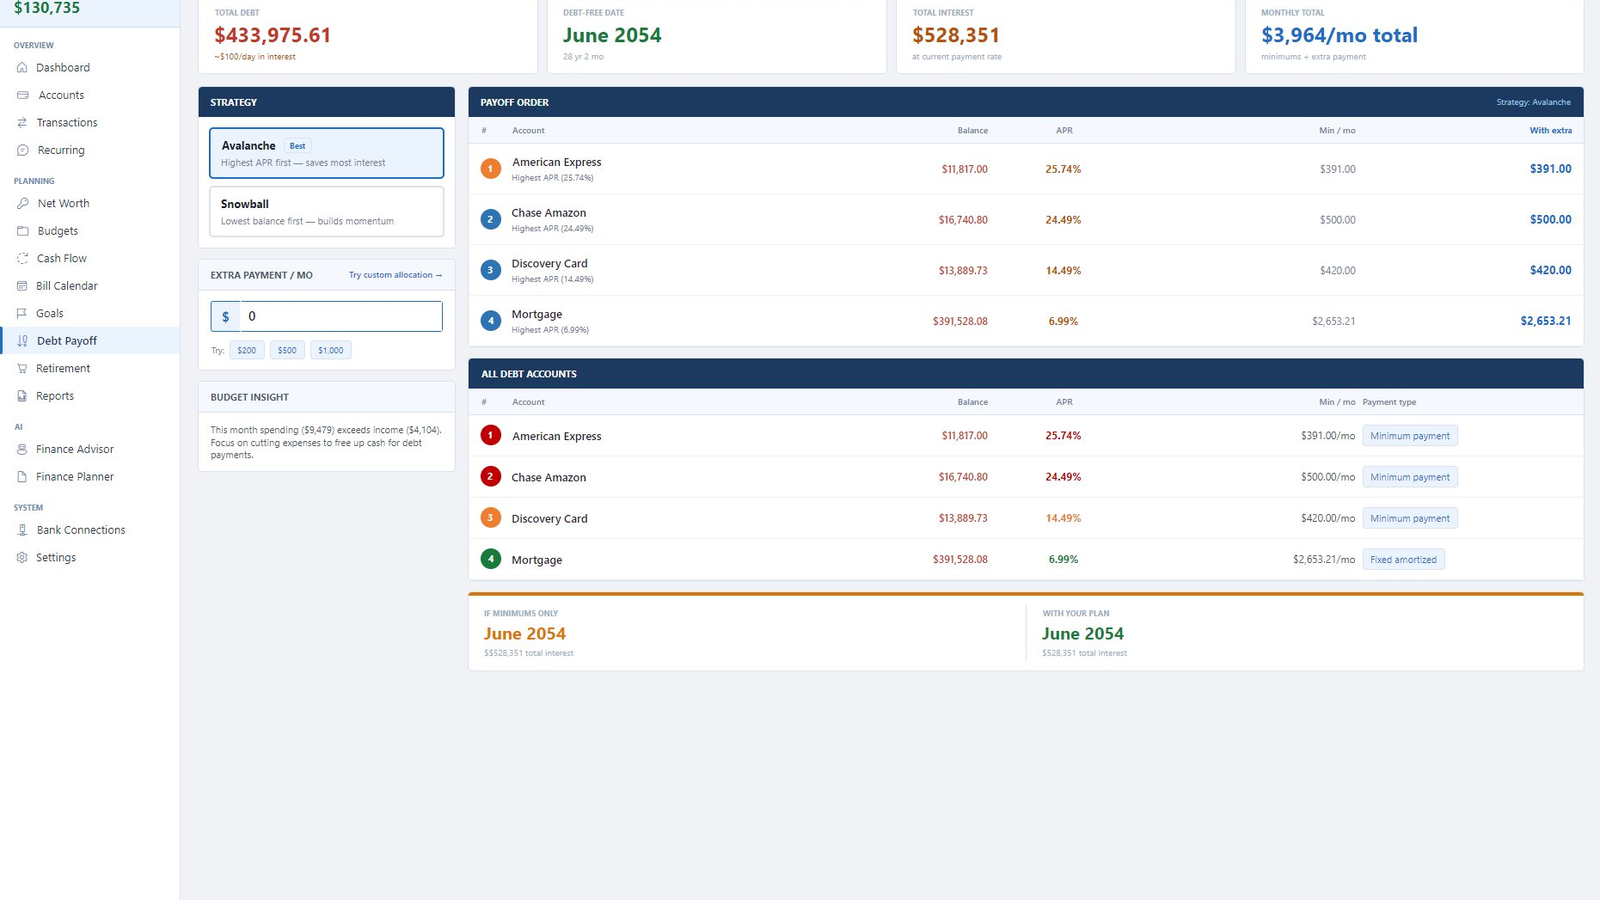Click the Minimum payment tag for American Express

pyautogui.click(x=1410, y=436)
